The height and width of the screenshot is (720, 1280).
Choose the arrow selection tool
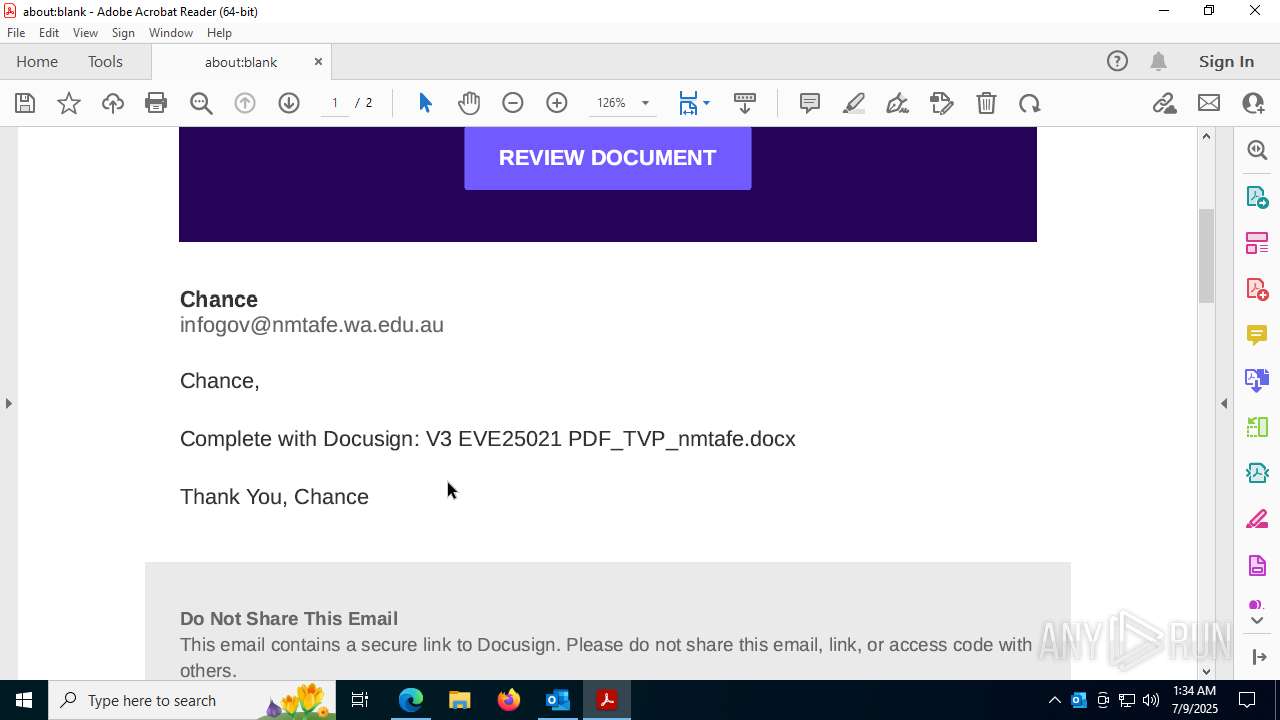click(x=425, y=103)
